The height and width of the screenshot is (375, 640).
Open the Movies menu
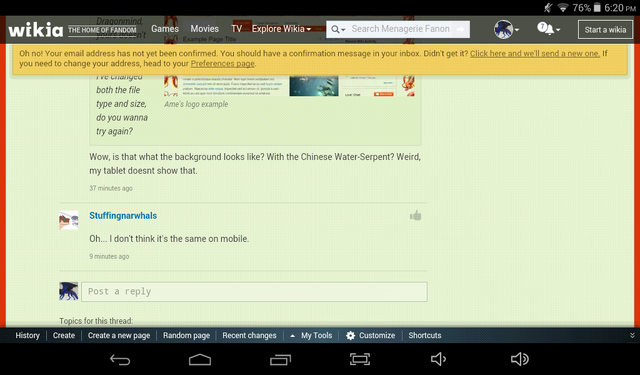(204, 29)
